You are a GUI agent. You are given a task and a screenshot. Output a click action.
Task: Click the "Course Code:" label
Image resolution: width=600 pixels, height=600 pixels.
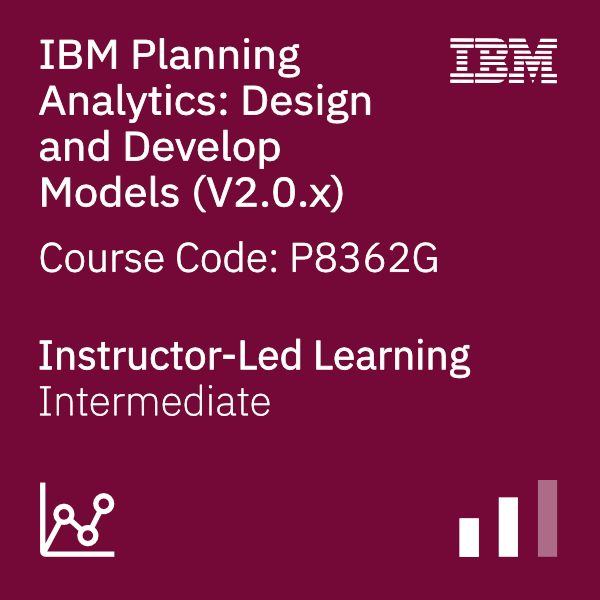[159, 259]
